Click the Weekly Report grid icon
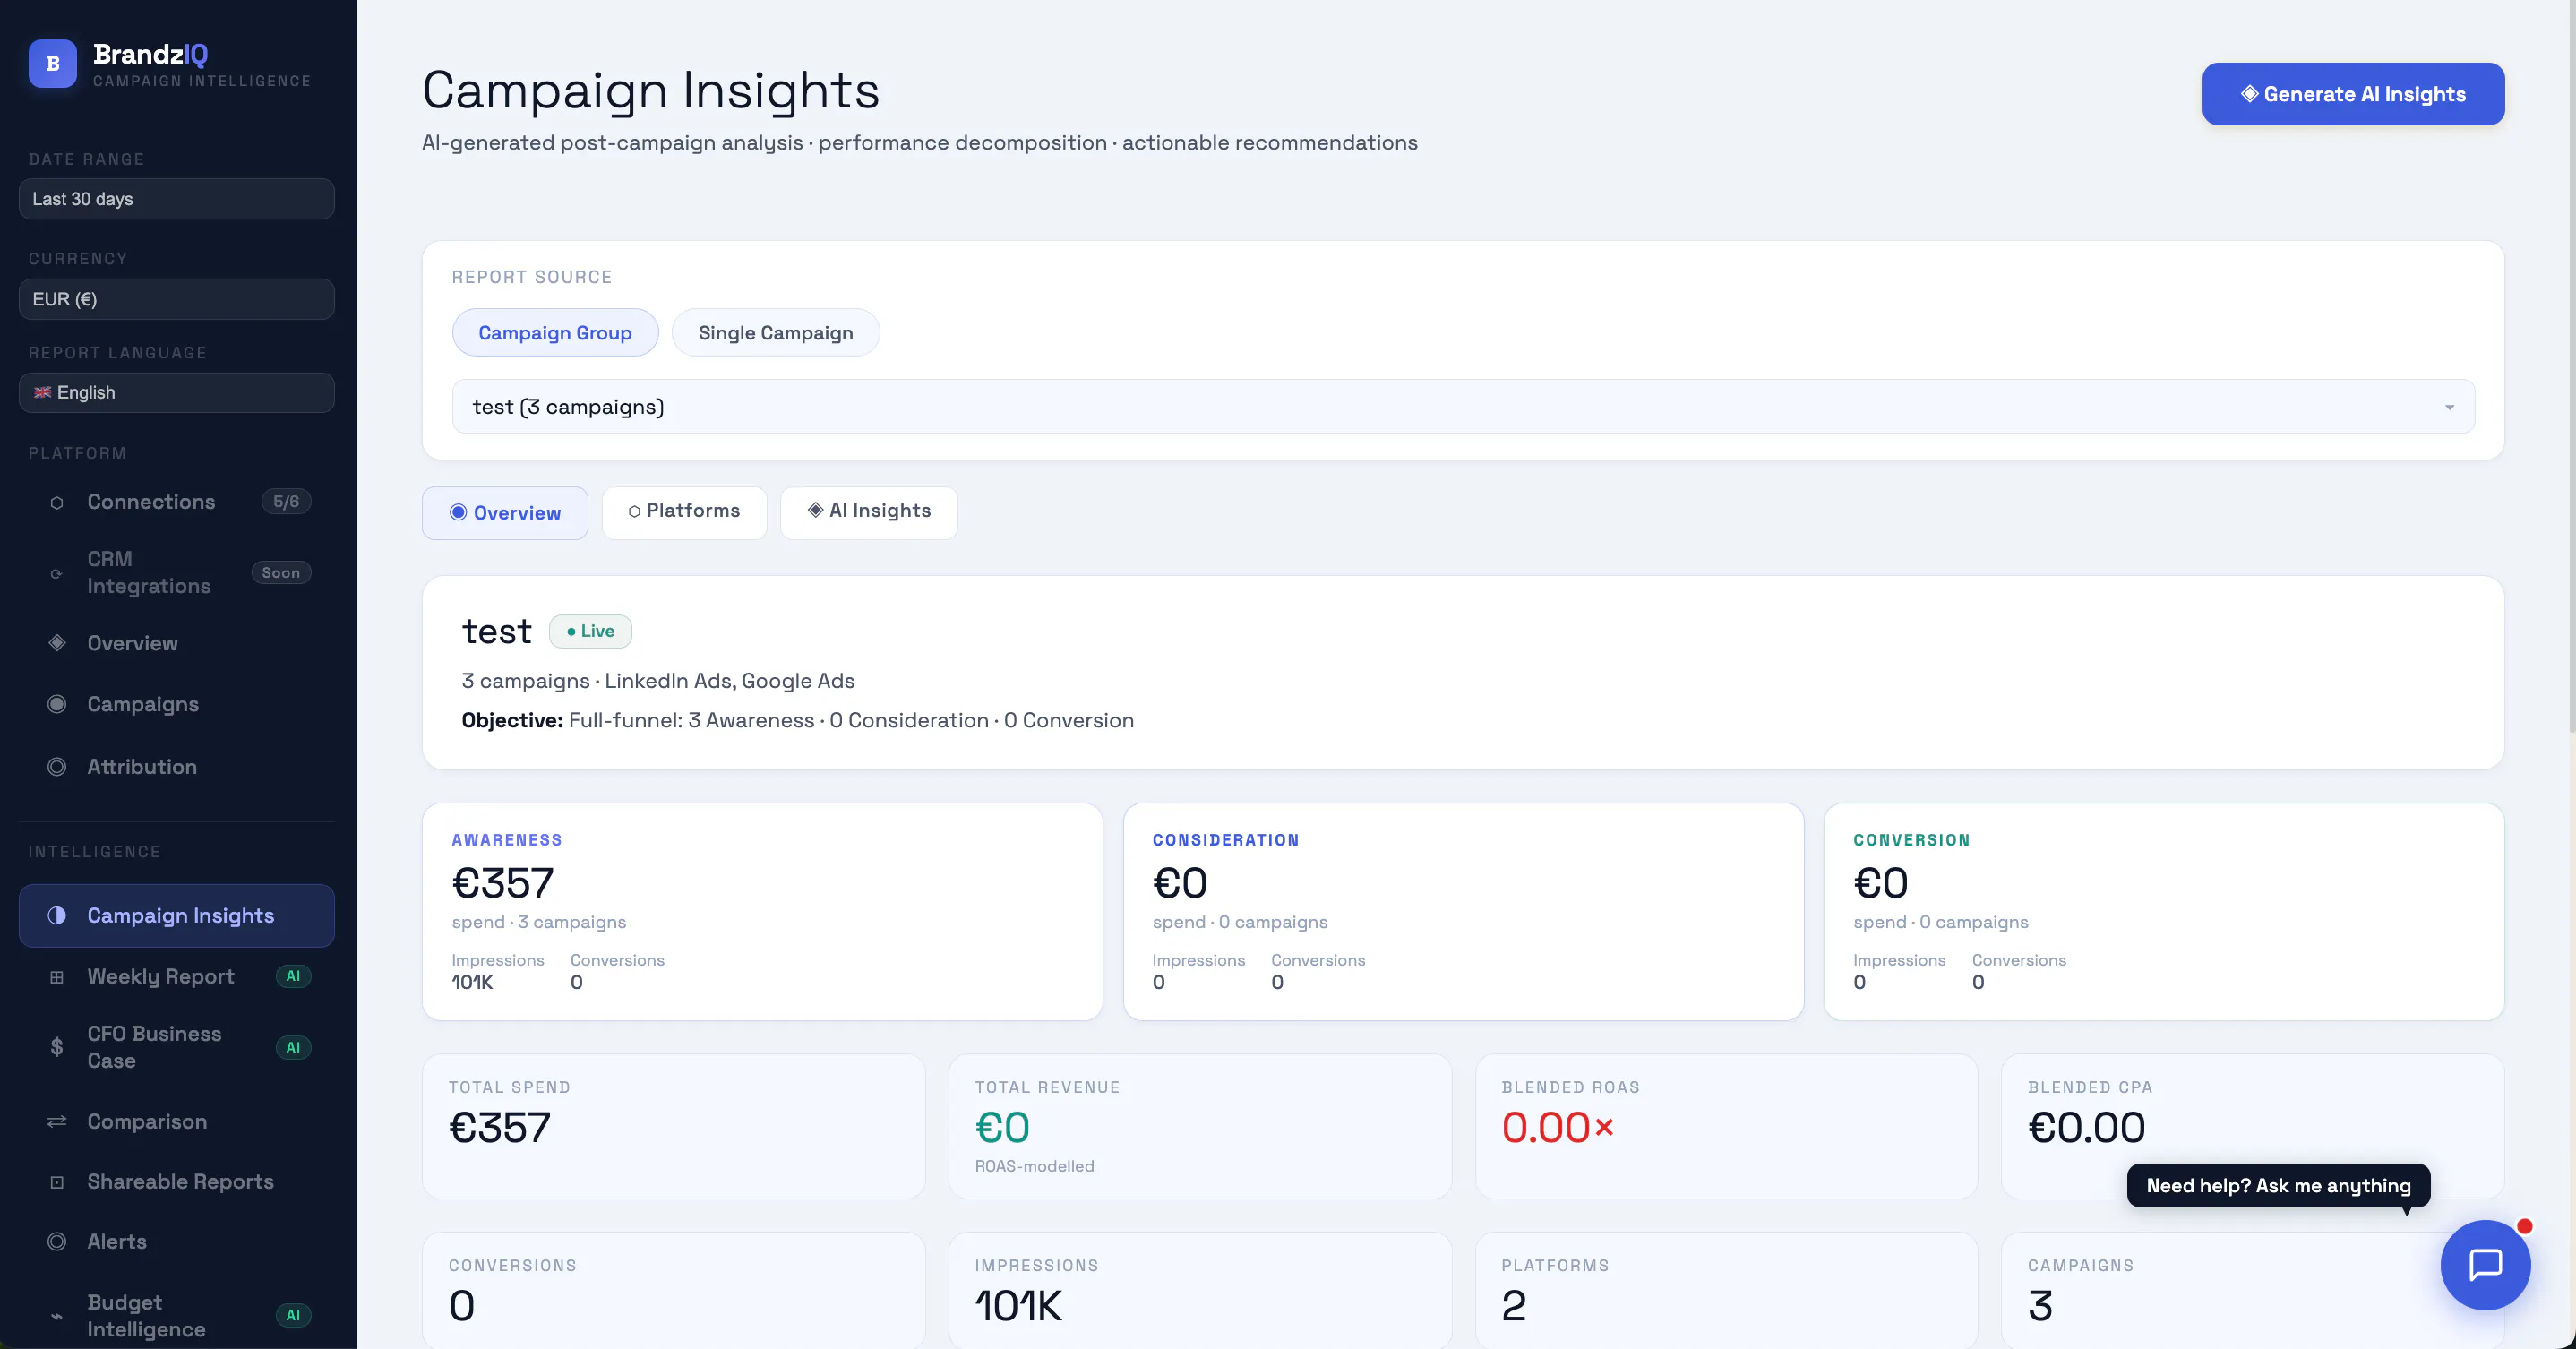2576x1349 pixels. 57,977
